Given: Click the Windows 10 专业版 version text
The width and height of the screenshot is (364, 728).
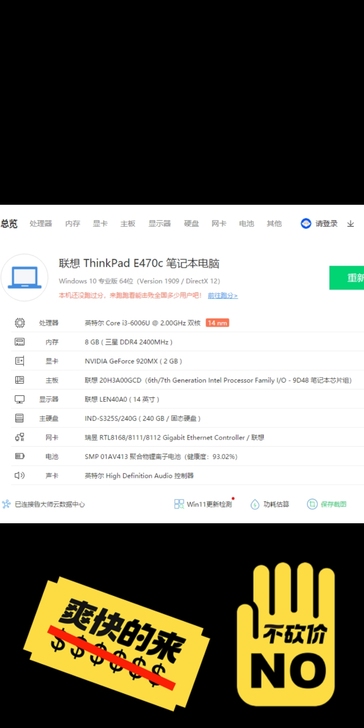Looking at the screenshot, I should [x=139, y=281].
